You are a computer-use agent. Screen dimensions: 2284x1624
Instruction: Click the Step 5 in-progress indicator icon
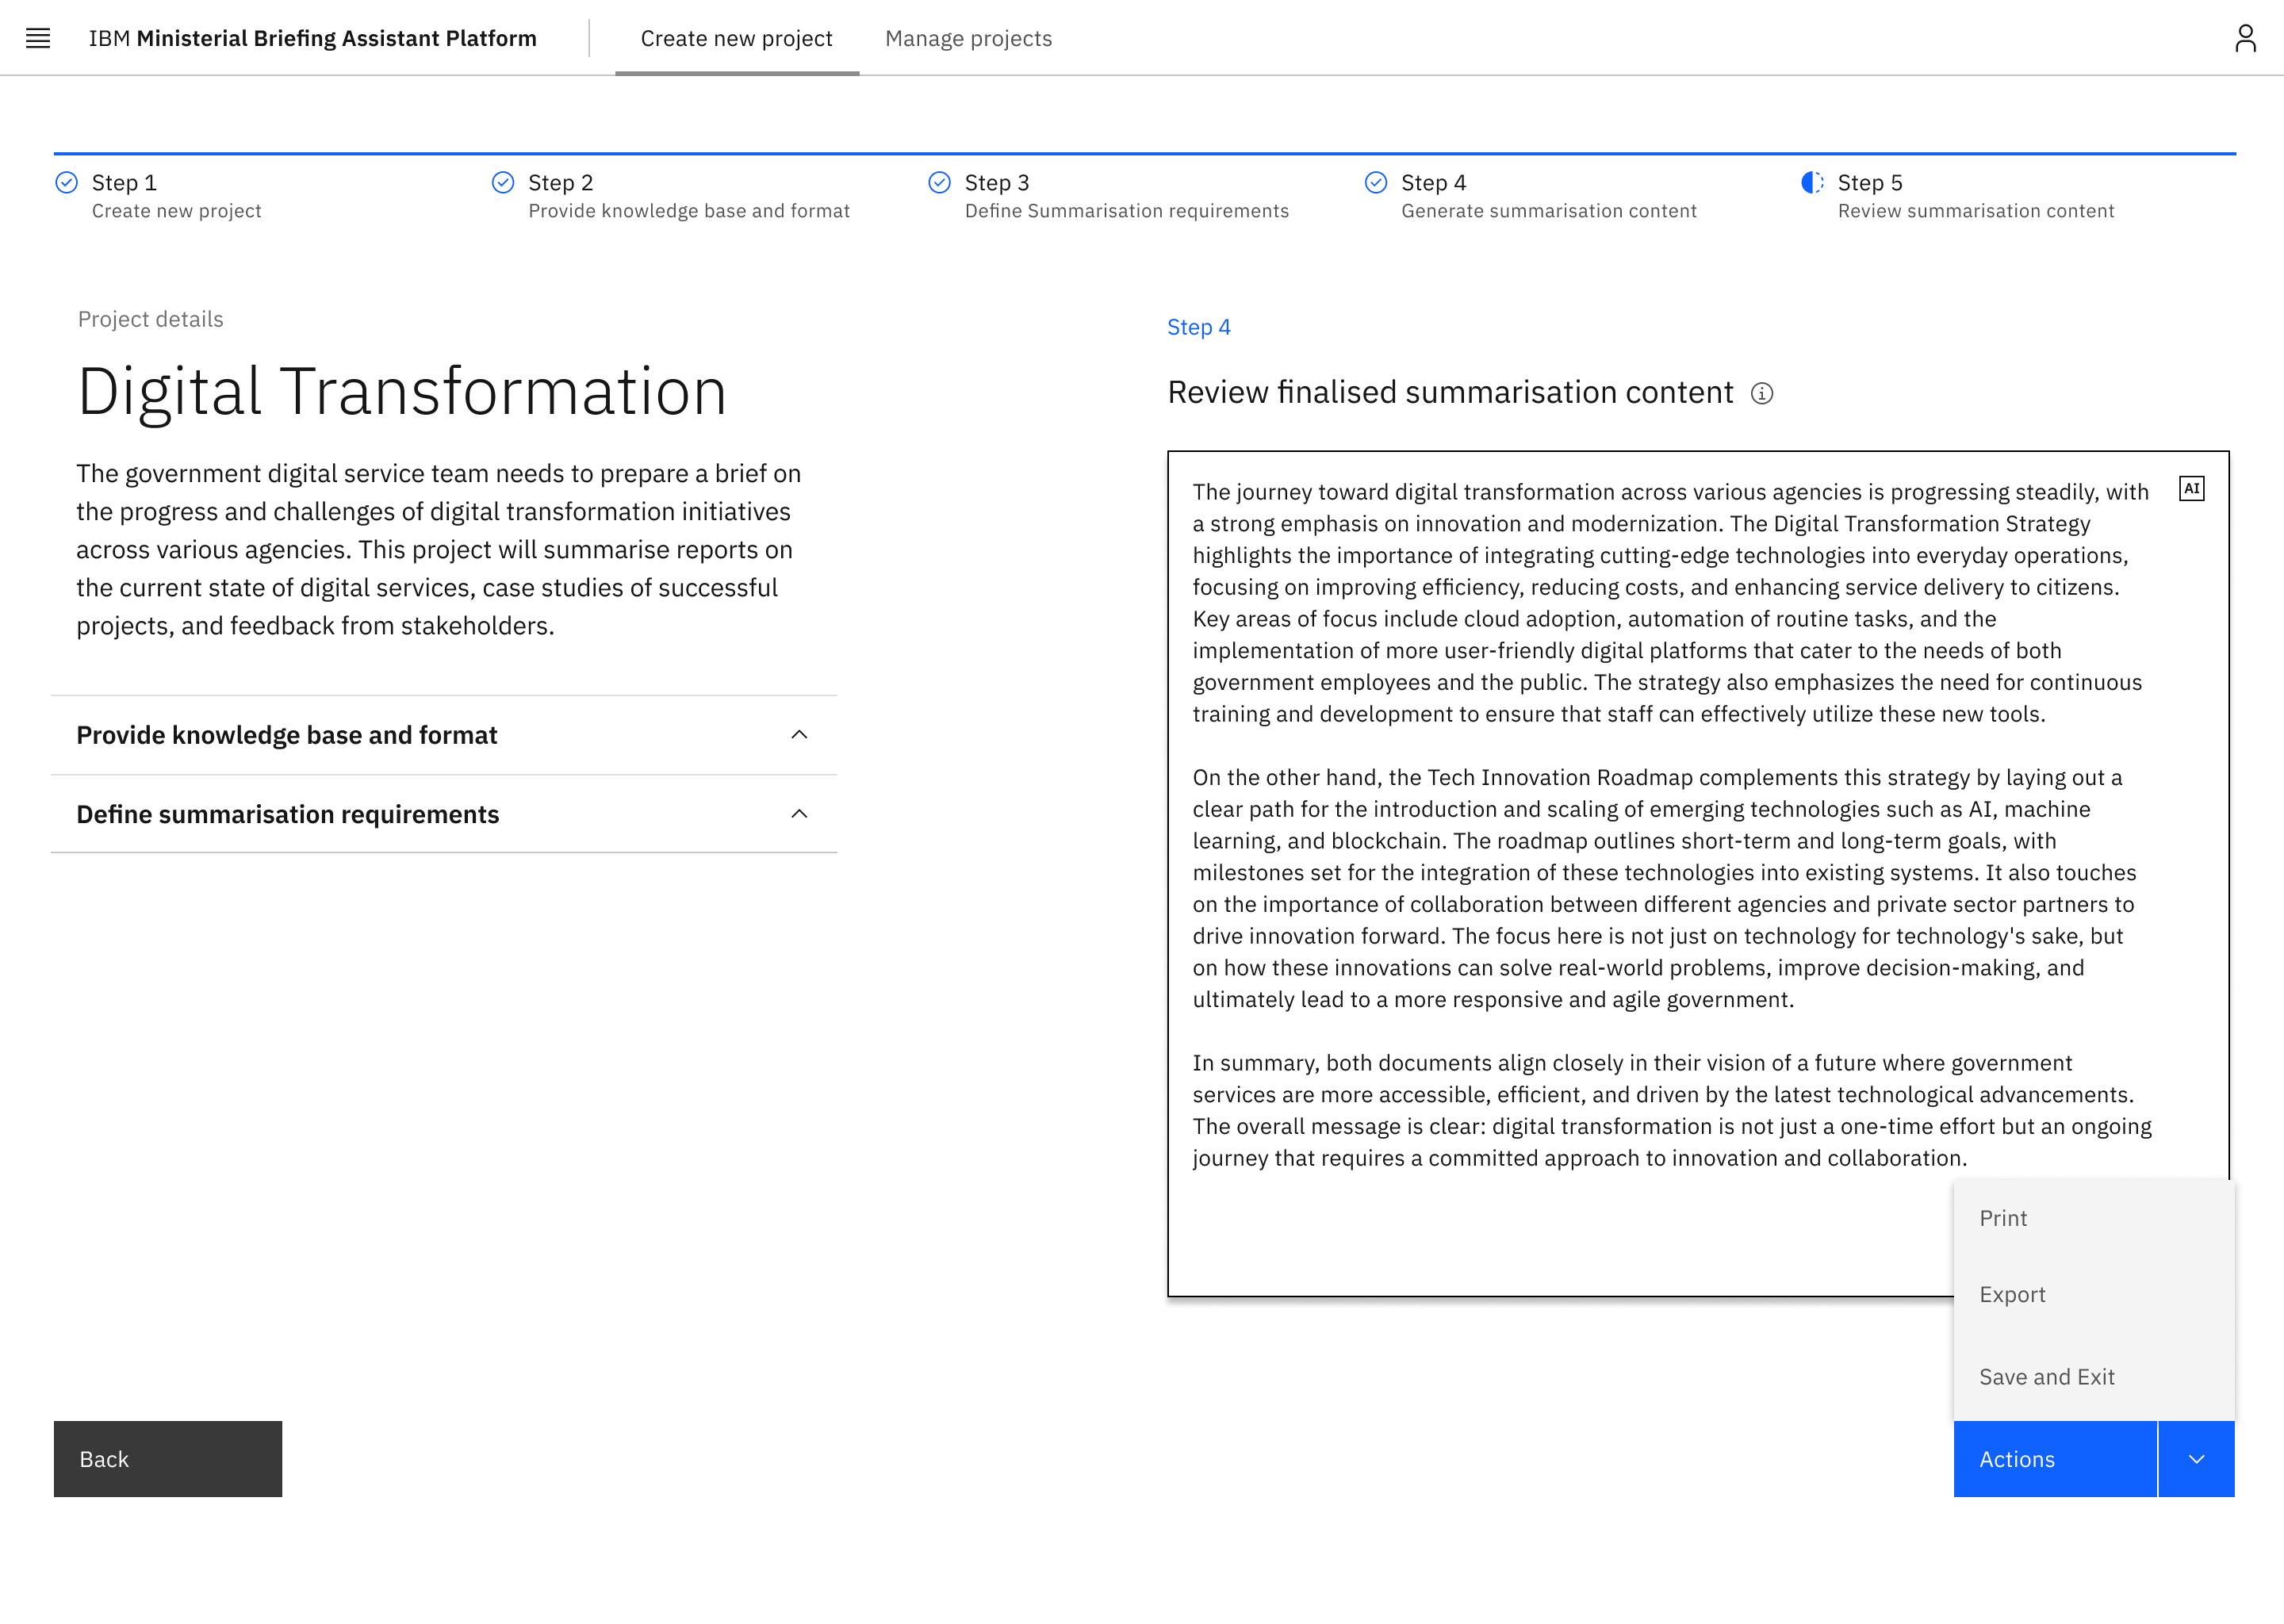click(1812, 182)
